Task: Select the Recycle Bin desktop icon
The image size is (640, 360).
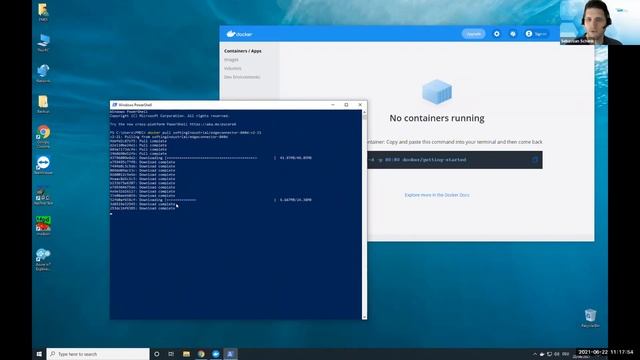Action: click(590, 318)
